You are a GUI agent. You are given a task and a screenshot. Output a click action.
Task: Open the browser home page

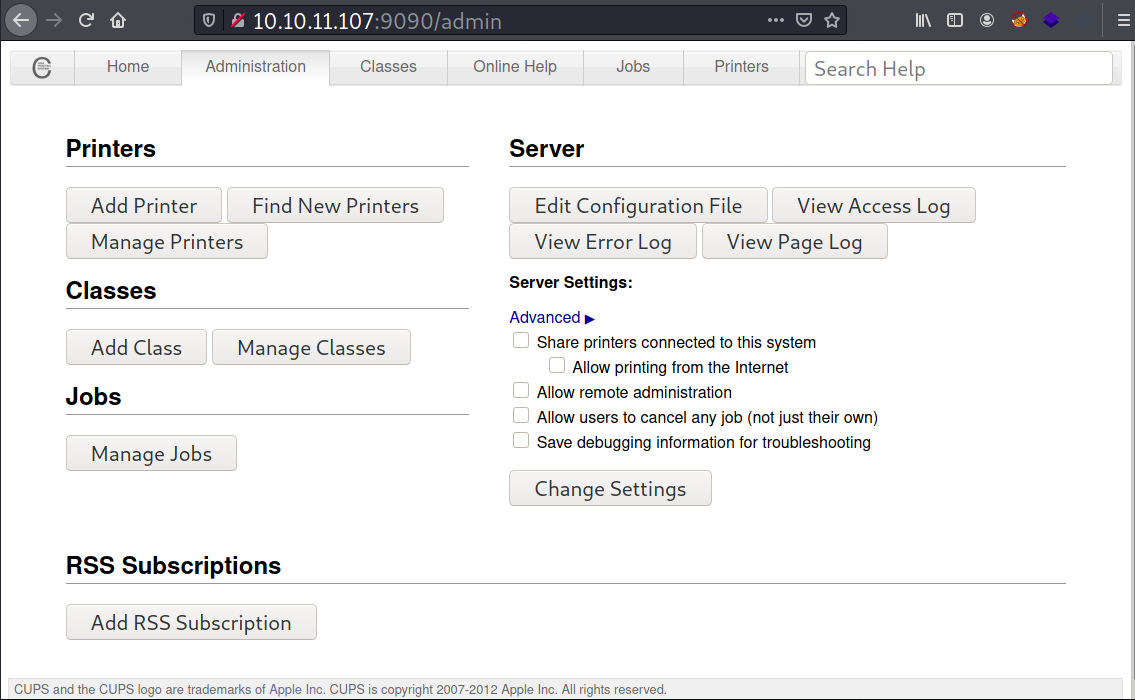tap(118, 20)
